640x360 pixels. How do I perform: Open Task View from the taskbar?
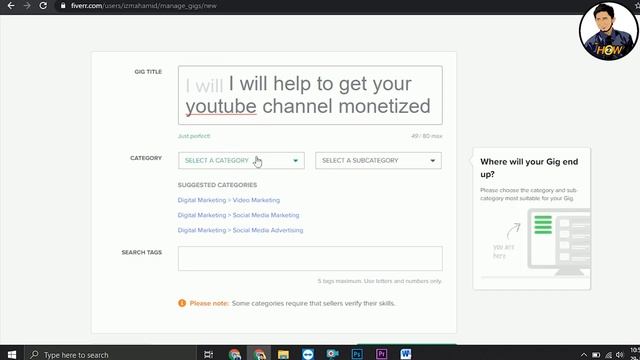(x=208, y=354)
